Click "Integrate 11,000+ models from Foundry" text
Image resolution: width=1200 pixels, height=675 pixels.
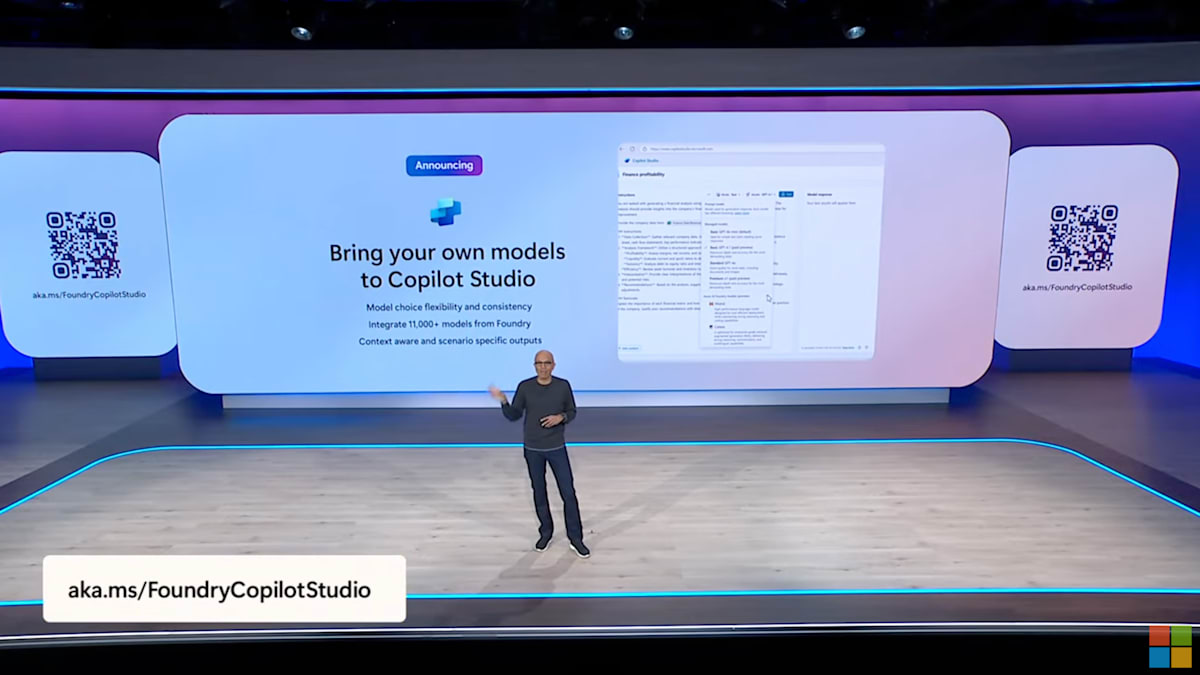(448, 323)
